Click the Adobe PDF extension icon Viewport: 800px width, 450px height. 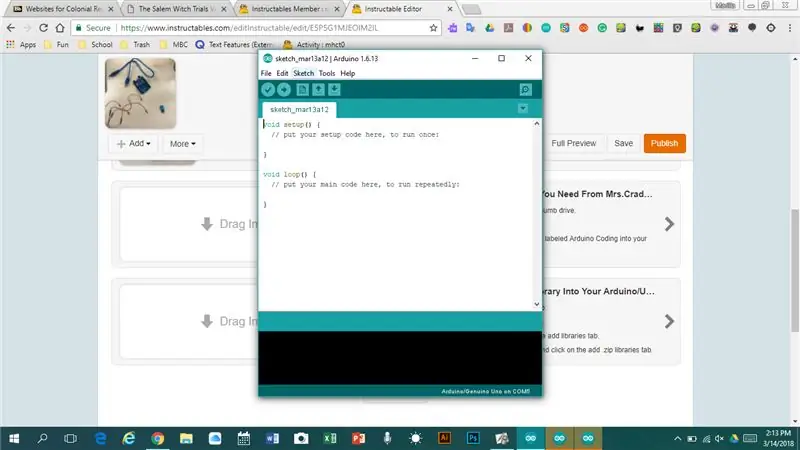pos(508,28)
